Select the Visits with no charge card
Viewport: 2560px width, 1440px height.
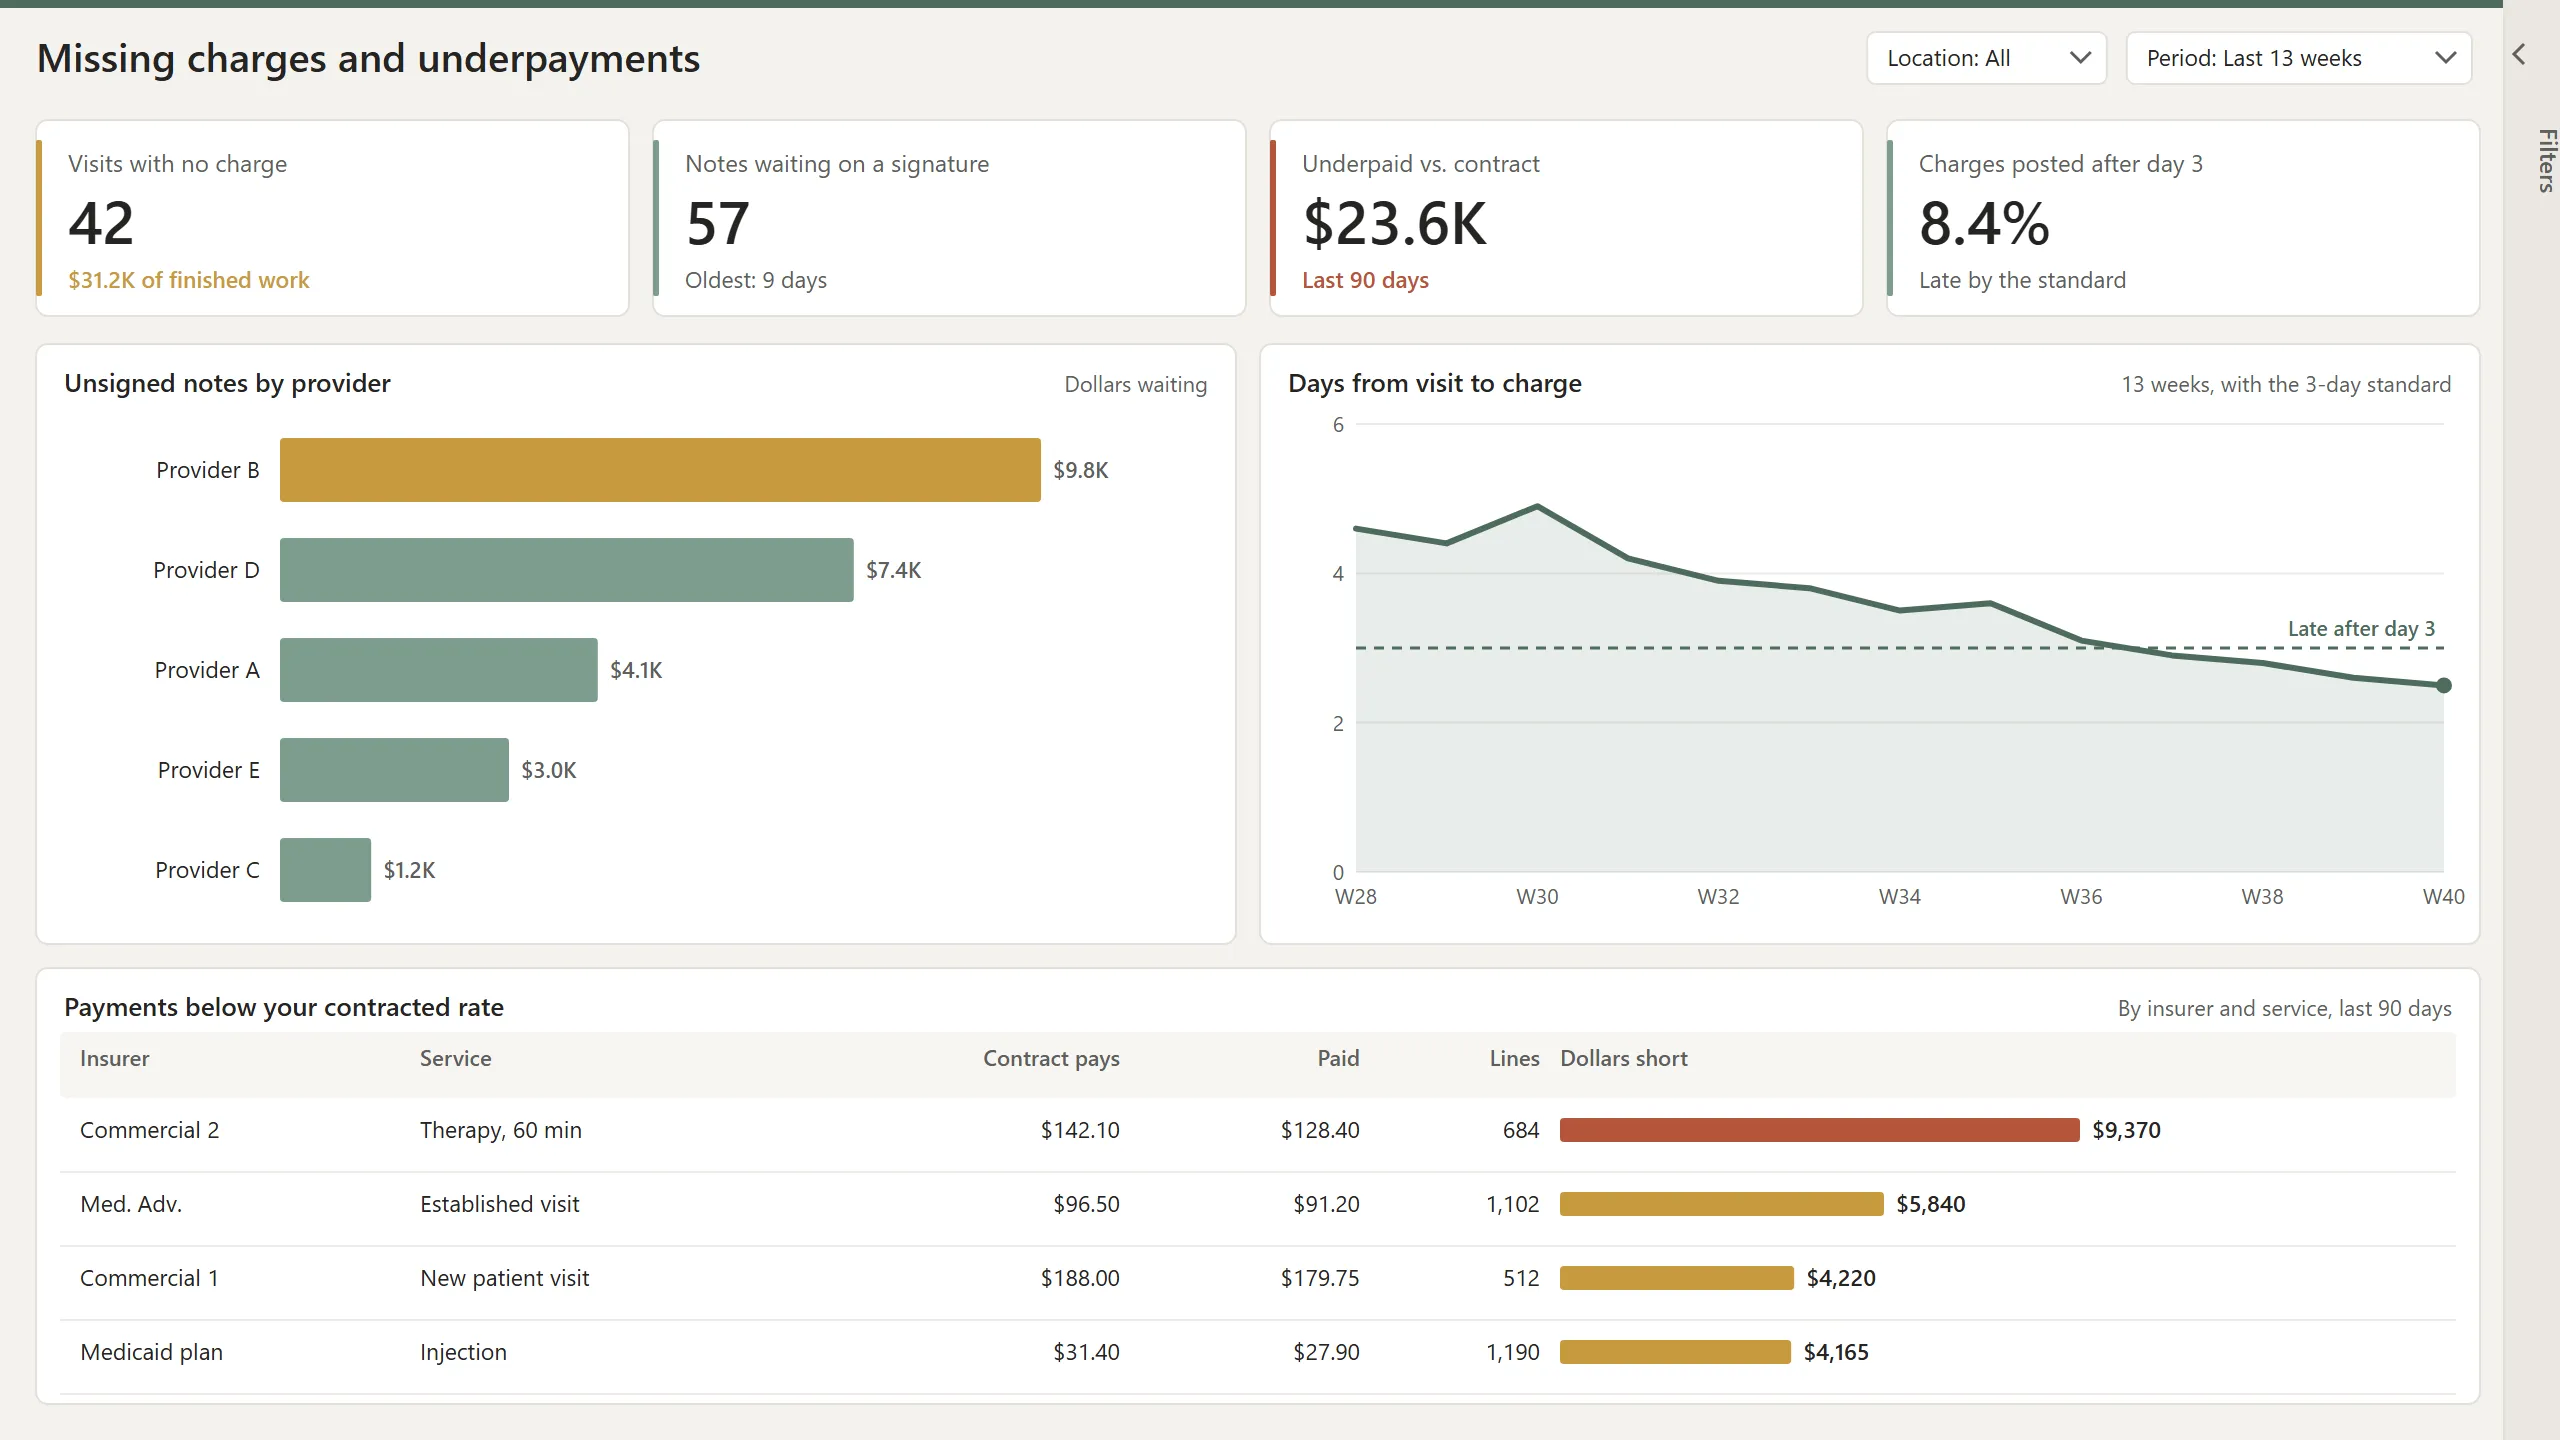333,218
